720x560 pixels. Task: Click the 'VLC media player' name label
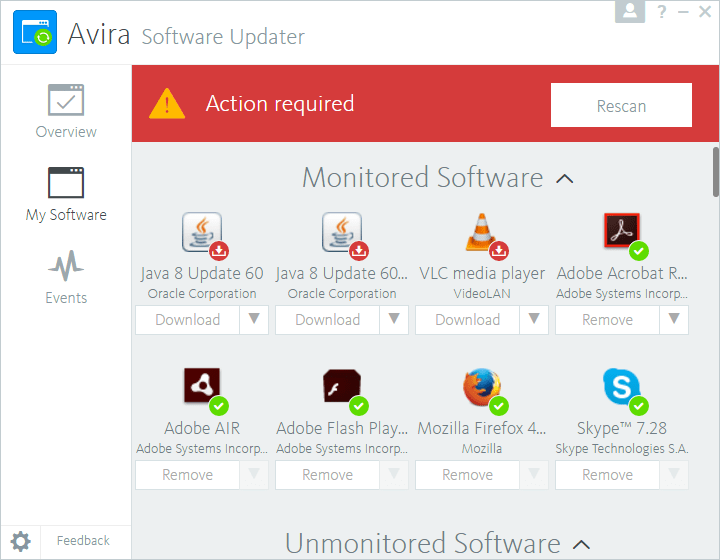pyautogui.click(x=482, y=274)
